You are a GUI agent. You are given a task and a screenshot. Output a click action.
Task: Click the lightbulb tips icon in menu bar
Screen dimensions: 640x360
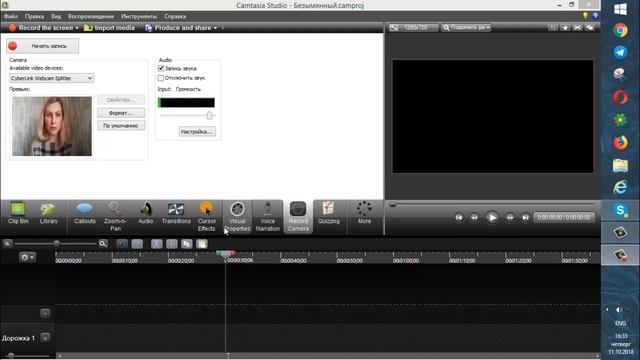pos(585,16)
